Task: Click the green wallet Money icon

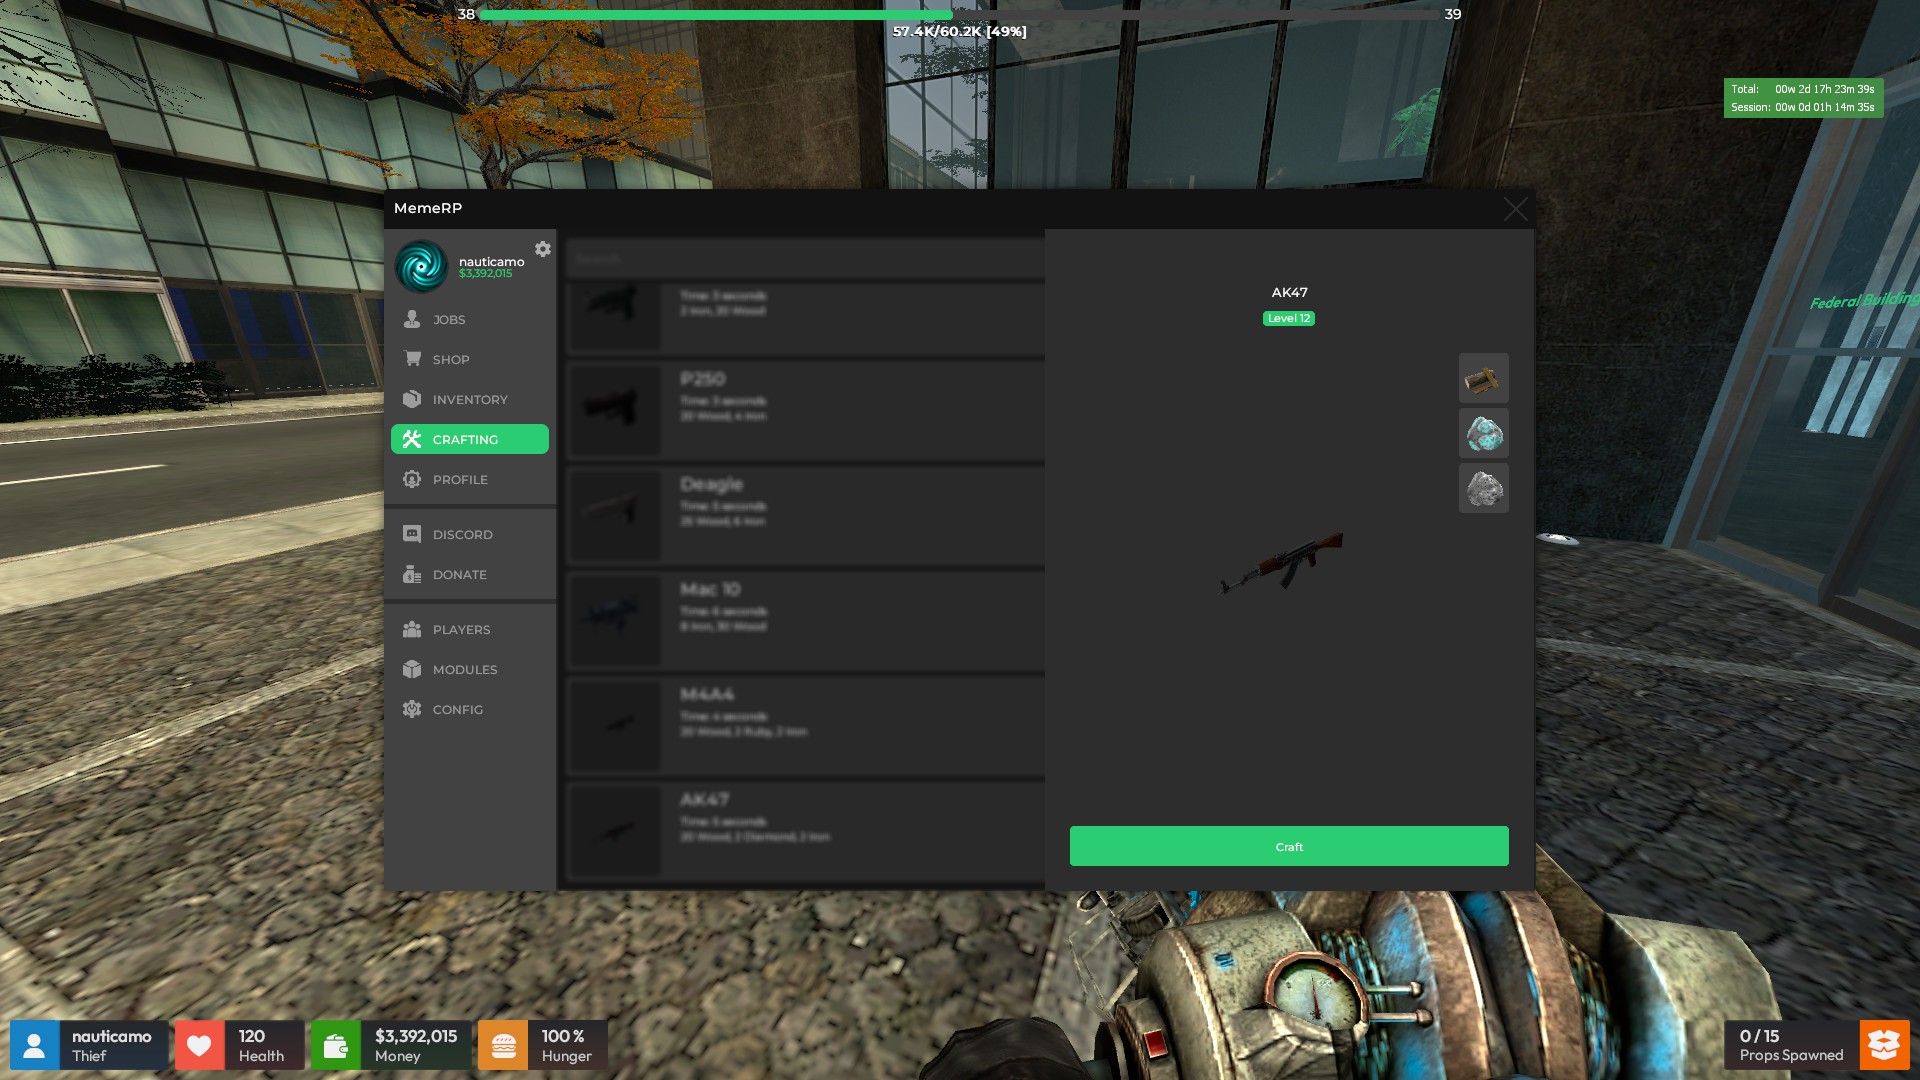Action: (x=335, y=1045)
